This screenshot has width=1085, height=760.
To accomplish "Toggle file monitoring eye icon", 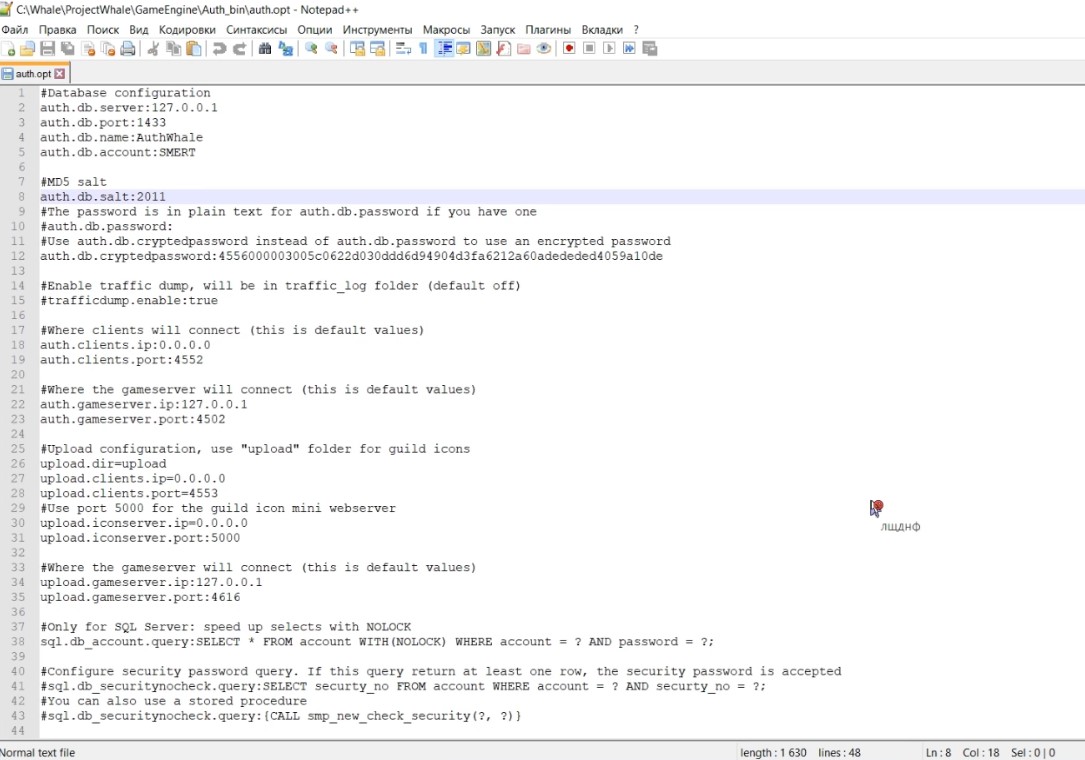I will pos(544,48).
